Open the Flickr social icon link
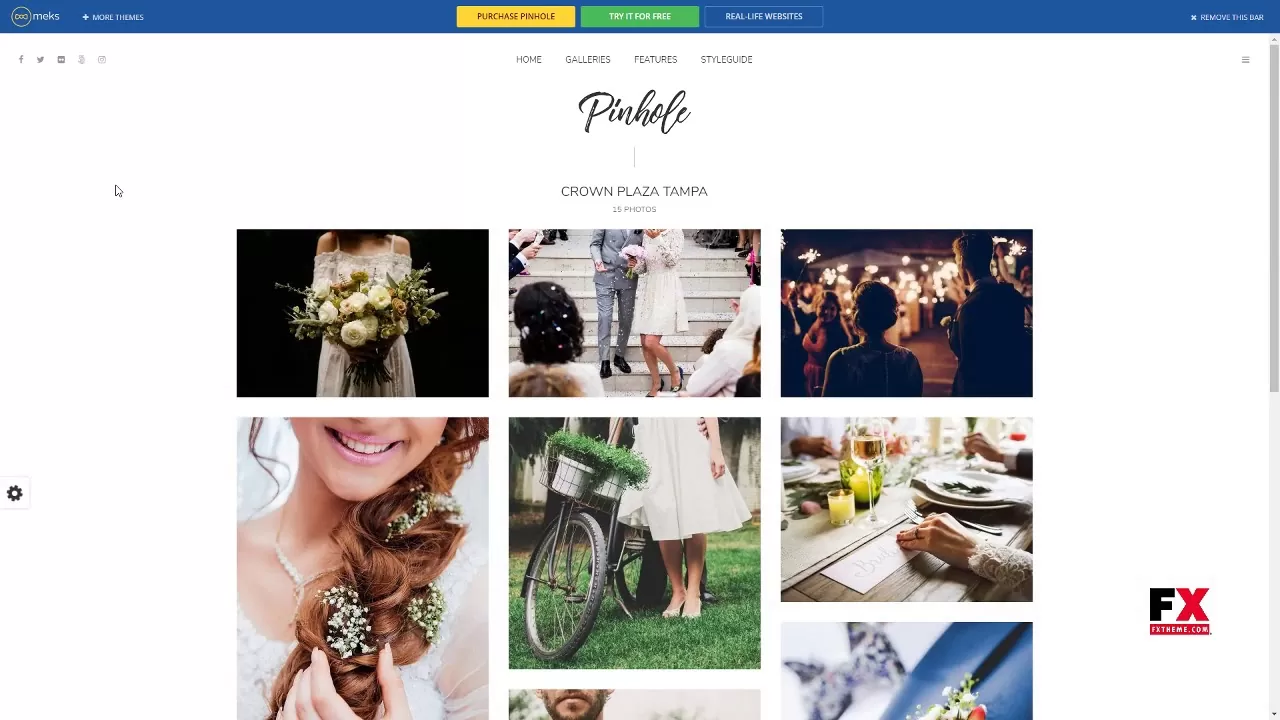 pos(61,60)
